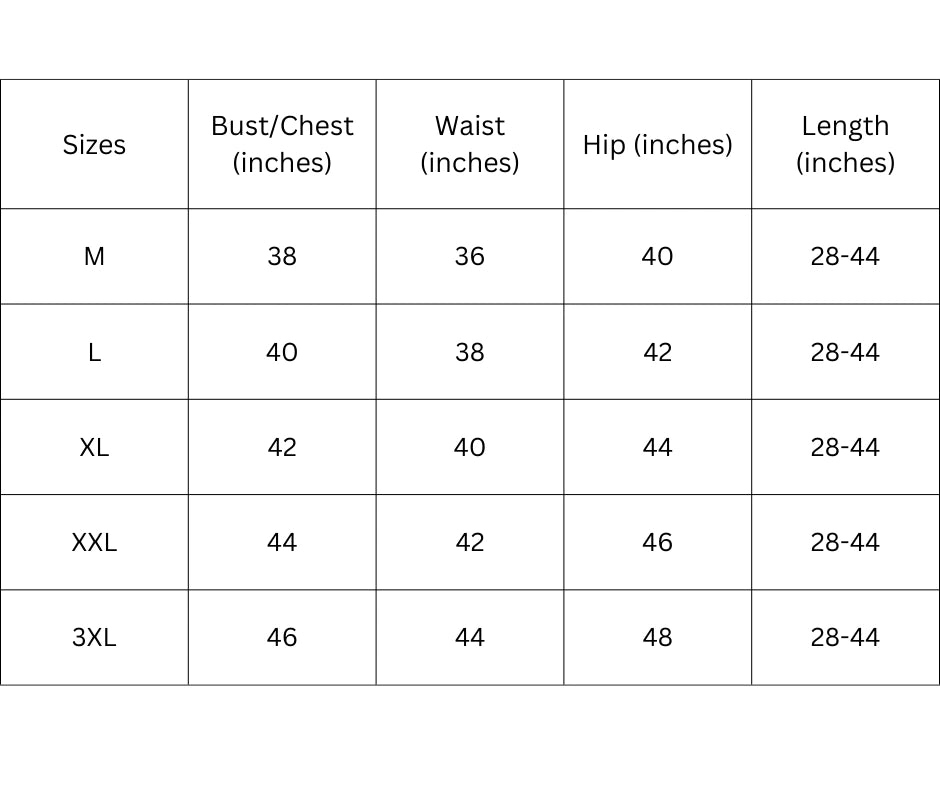940x788 pixels.
Task: Click the Bust/Chest (inches) header cell
Action: [x=282, y=144]
